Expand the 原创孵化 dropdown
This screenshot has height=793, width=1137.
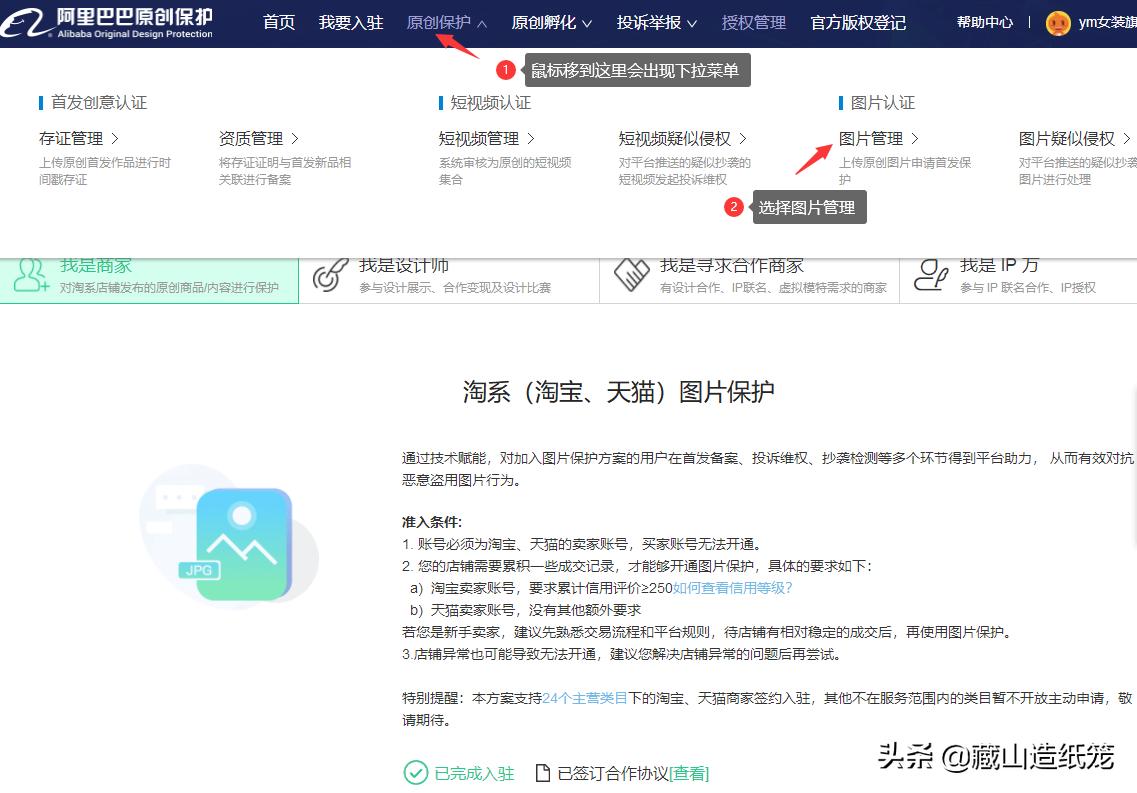[x=545, y=22]
